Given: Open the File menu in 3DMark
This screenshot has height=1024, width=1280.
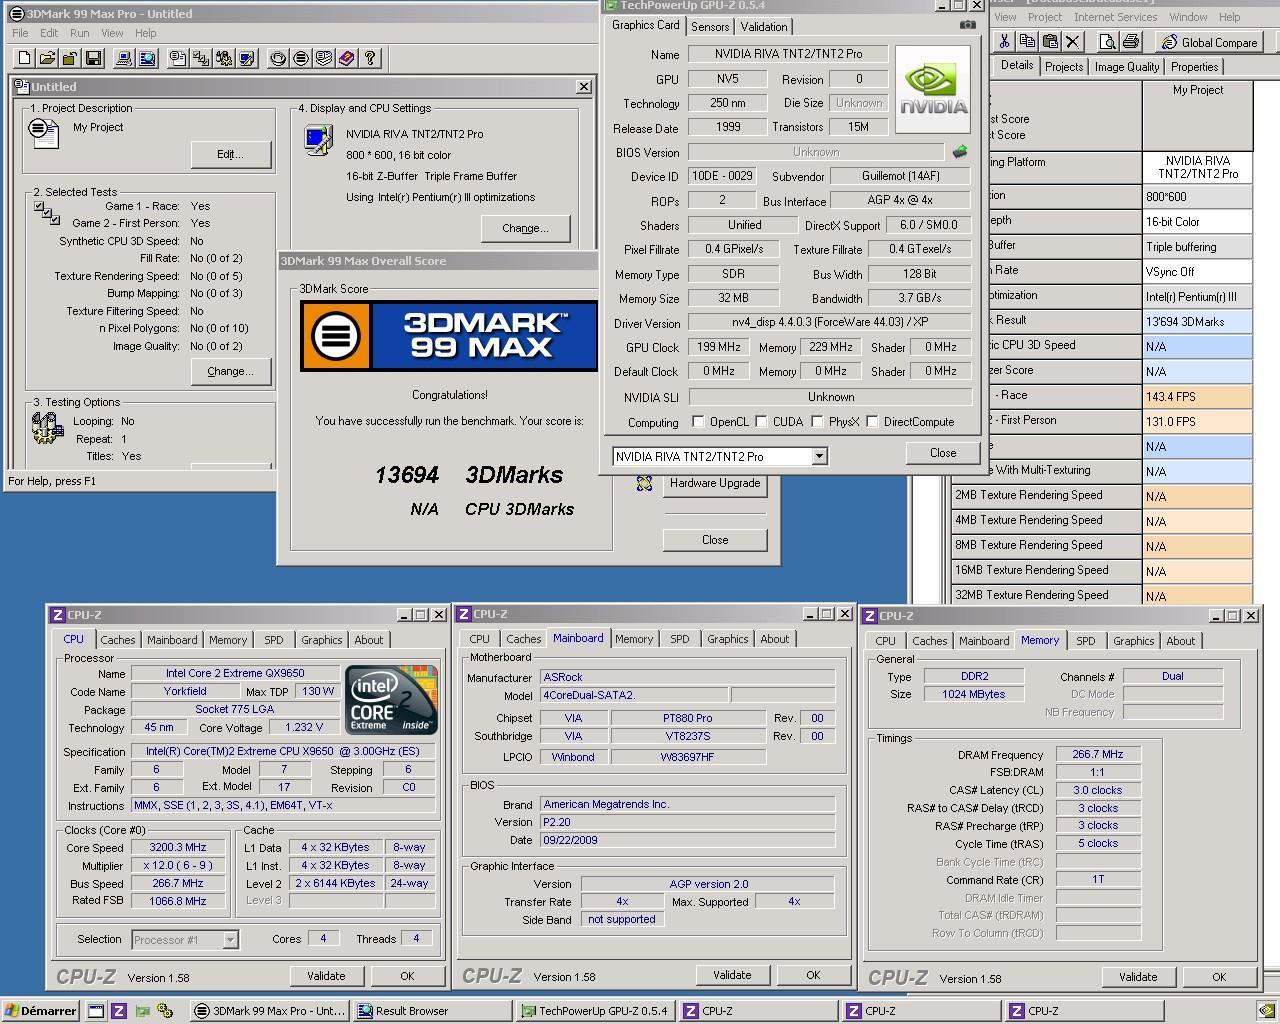Looking at the screenshot, I should 20,33.
